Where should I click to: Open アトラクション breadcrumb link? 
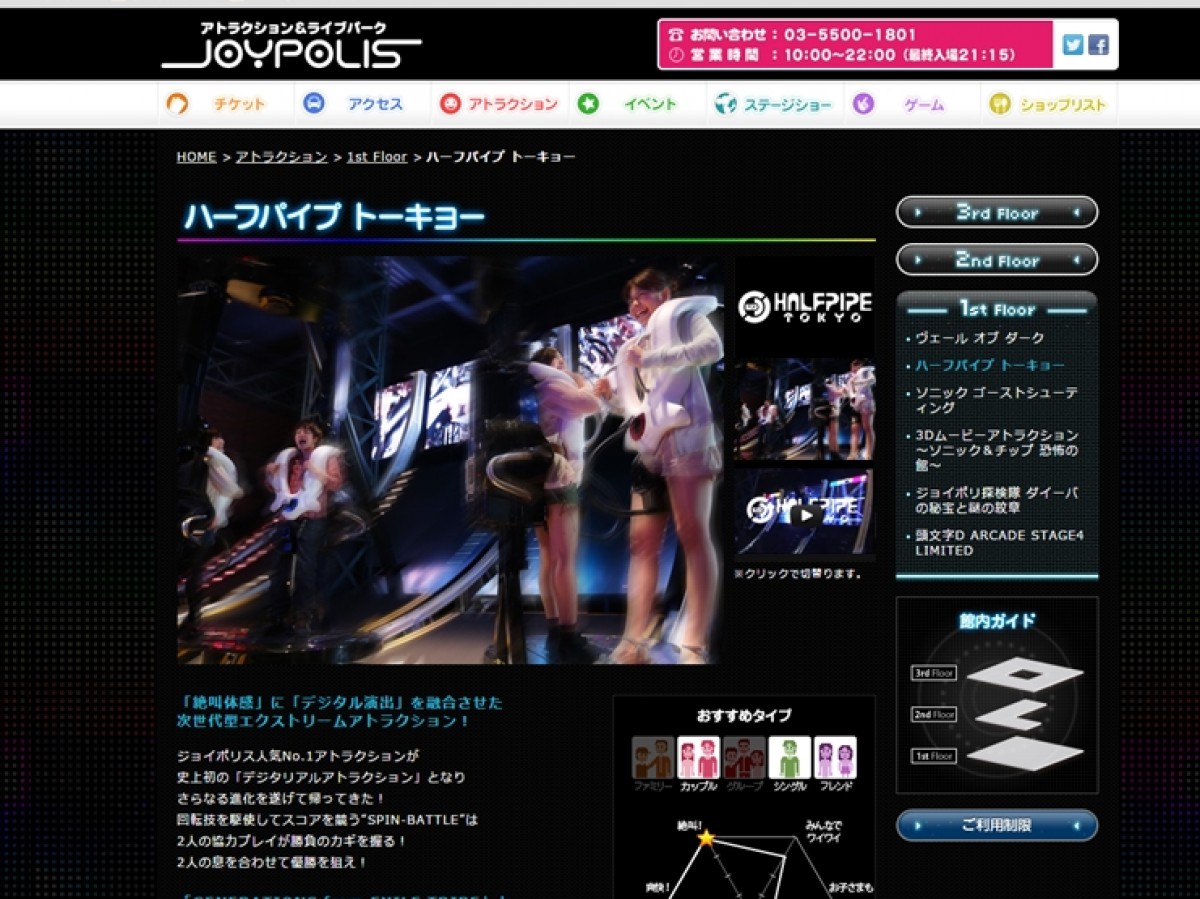coord(281,157)
